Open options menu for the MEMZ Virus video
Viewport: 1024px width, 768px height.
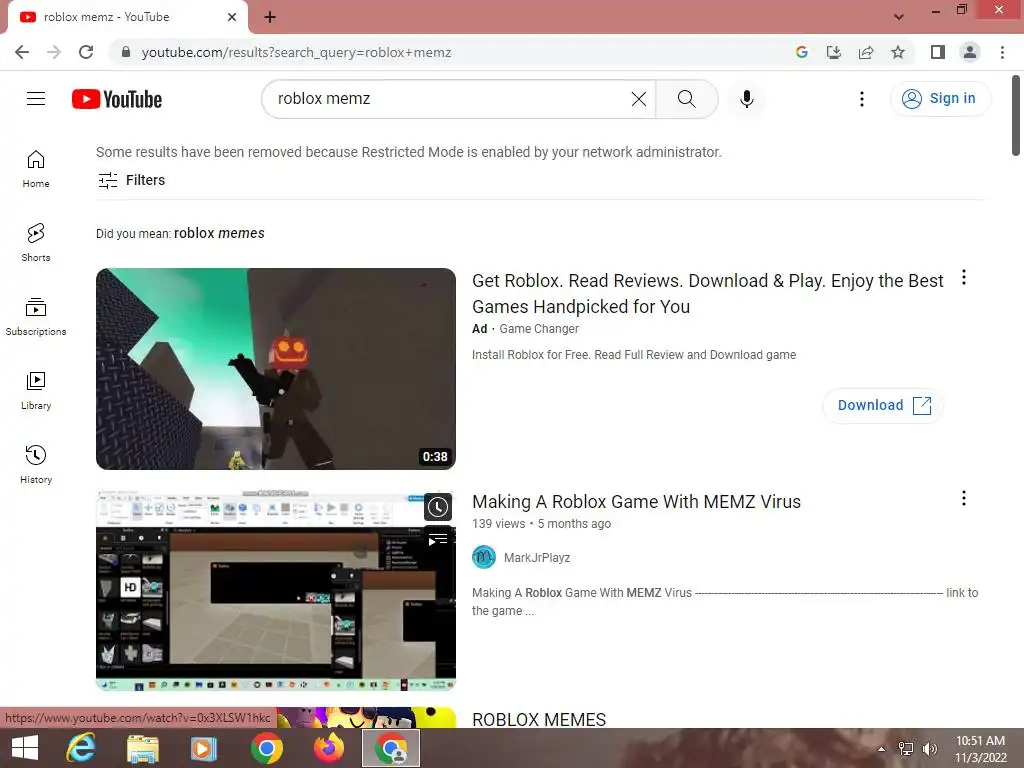(x=964, y=498)
